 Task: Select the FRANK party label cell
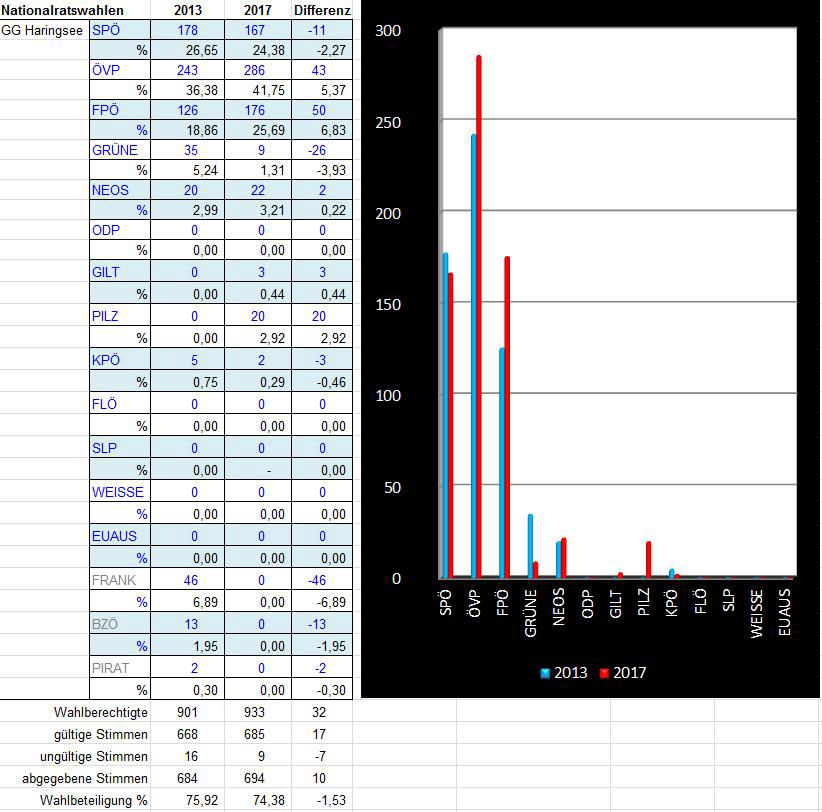112,580
